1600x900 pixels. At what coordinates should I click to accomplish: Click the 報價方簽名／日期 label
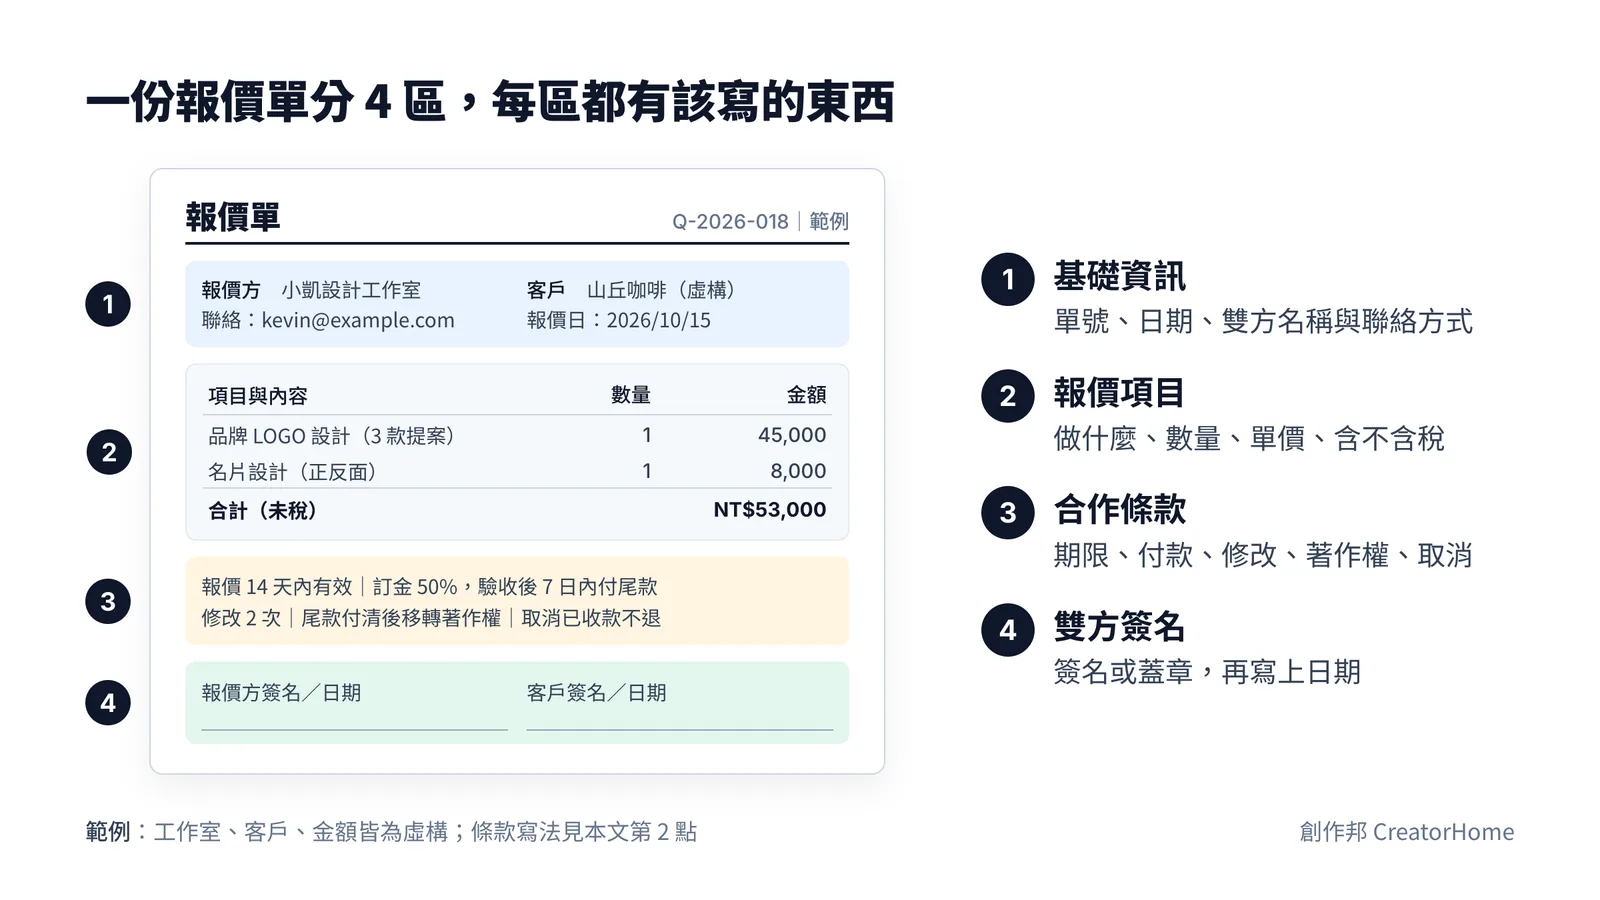point(281,693)
